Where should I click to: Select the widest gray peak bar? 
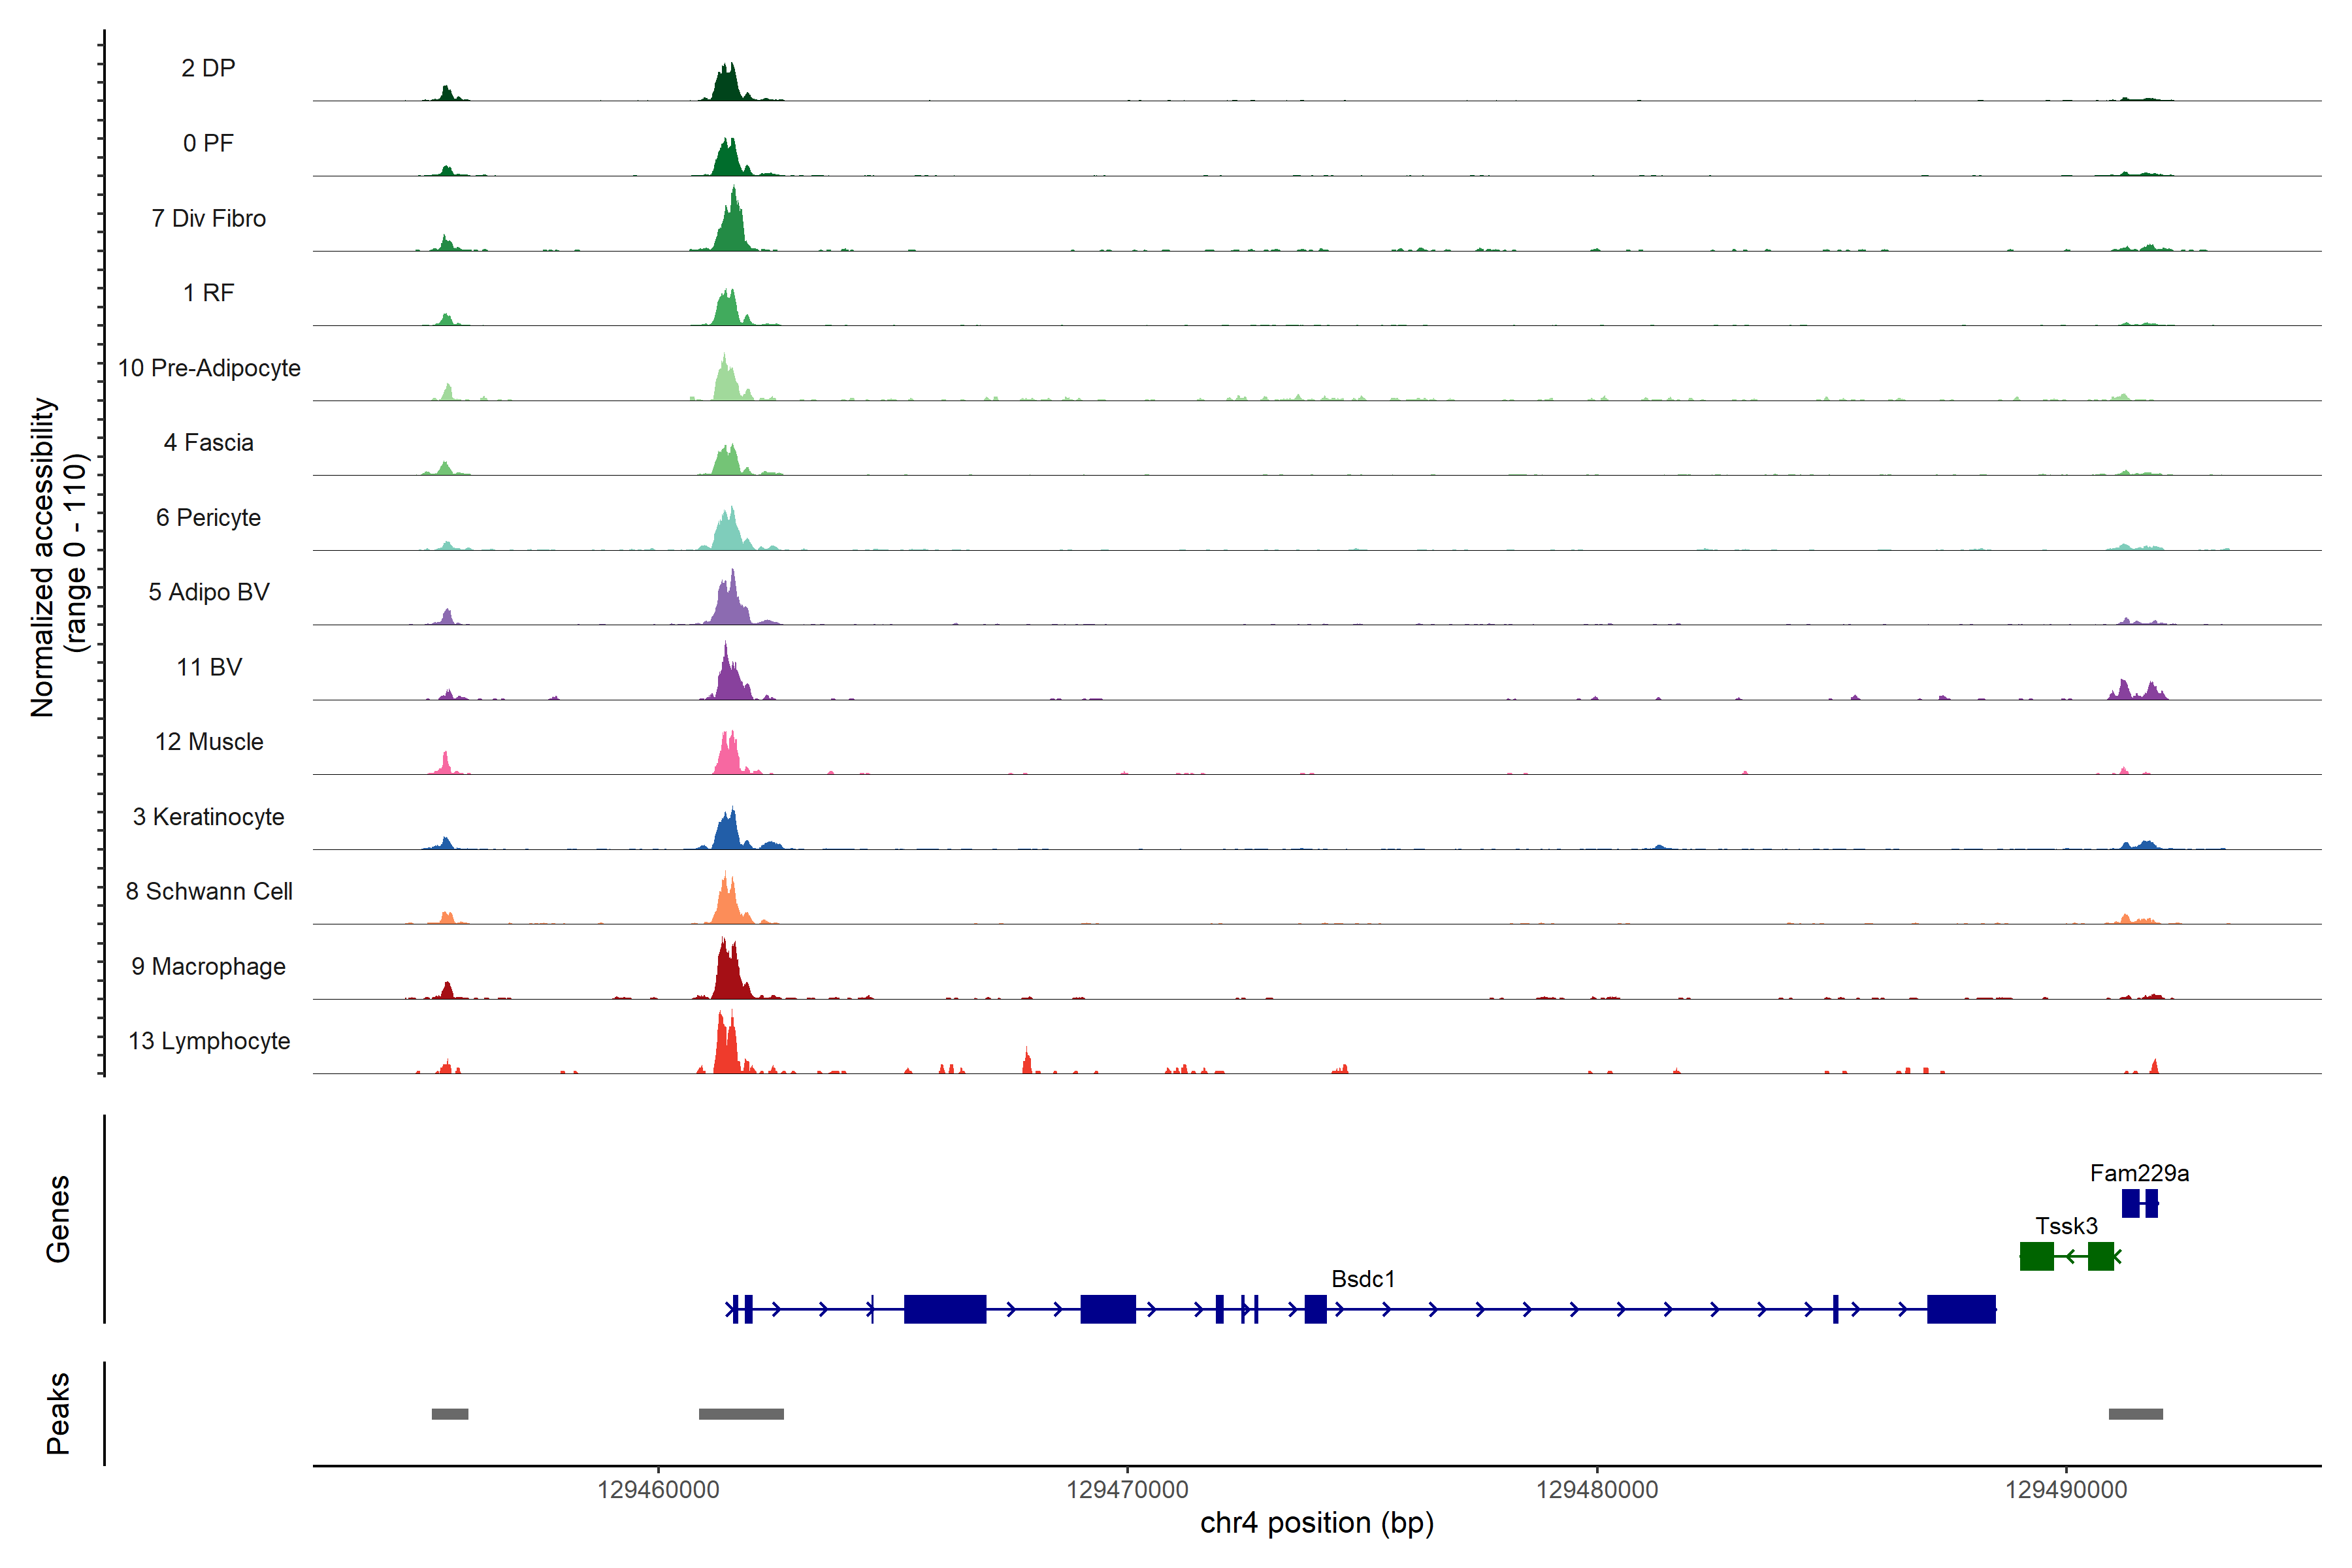point(741,1414)
